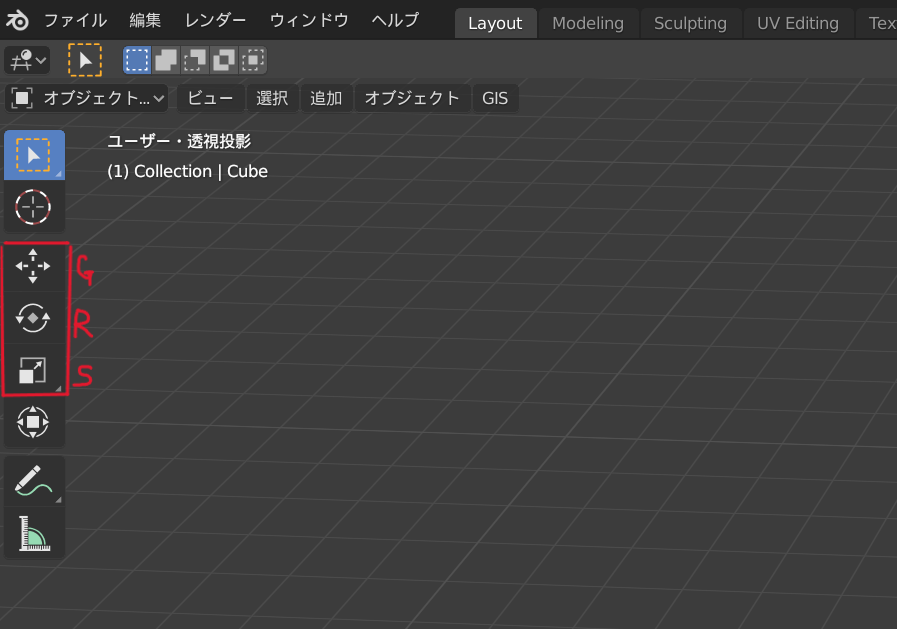Image resolution: width=897 pixels, height=629 pixels.
Task: Select the Rotate tool
Action: [34, 318]
